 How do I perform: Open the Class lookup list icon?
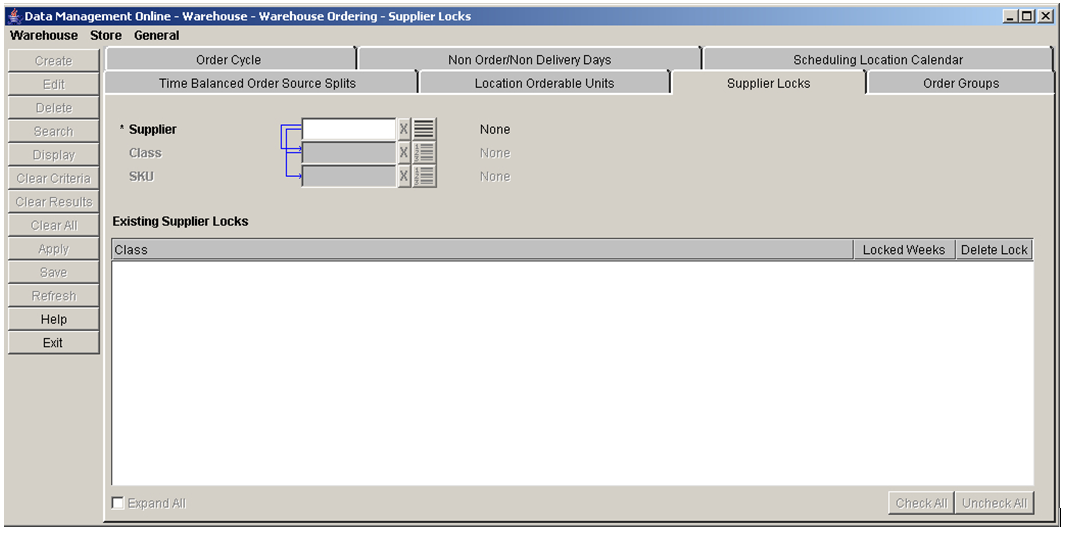[425, 152]
